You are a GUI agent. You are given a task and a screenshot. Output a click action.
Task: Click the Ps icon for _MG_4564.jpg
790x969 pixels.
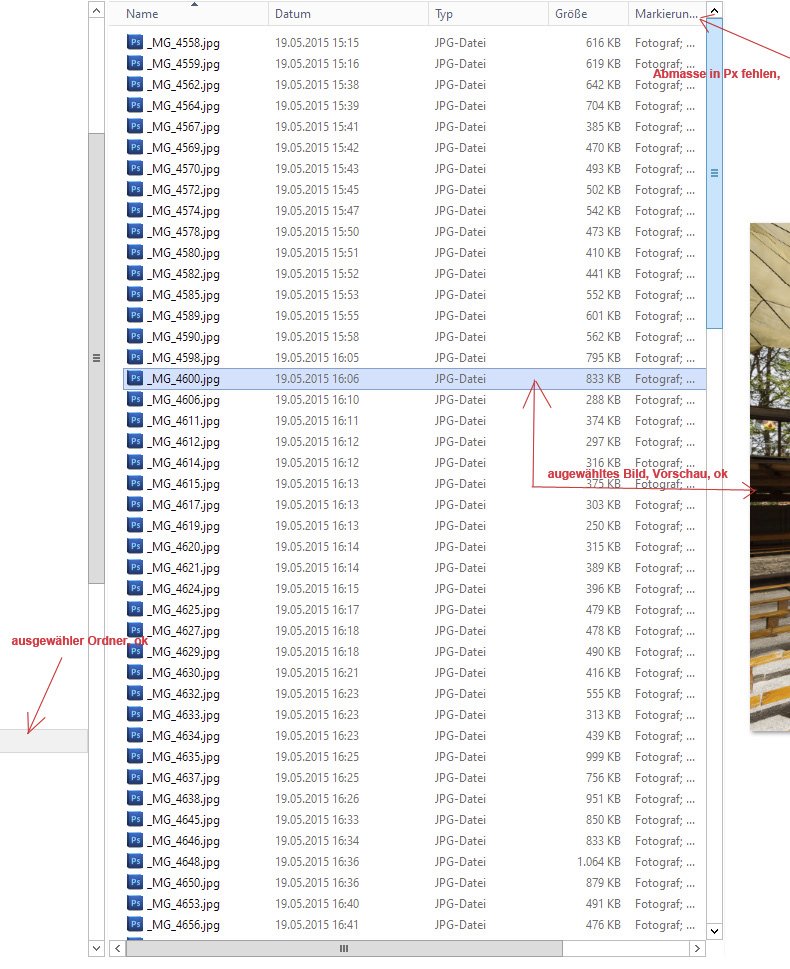coord(135,105)
